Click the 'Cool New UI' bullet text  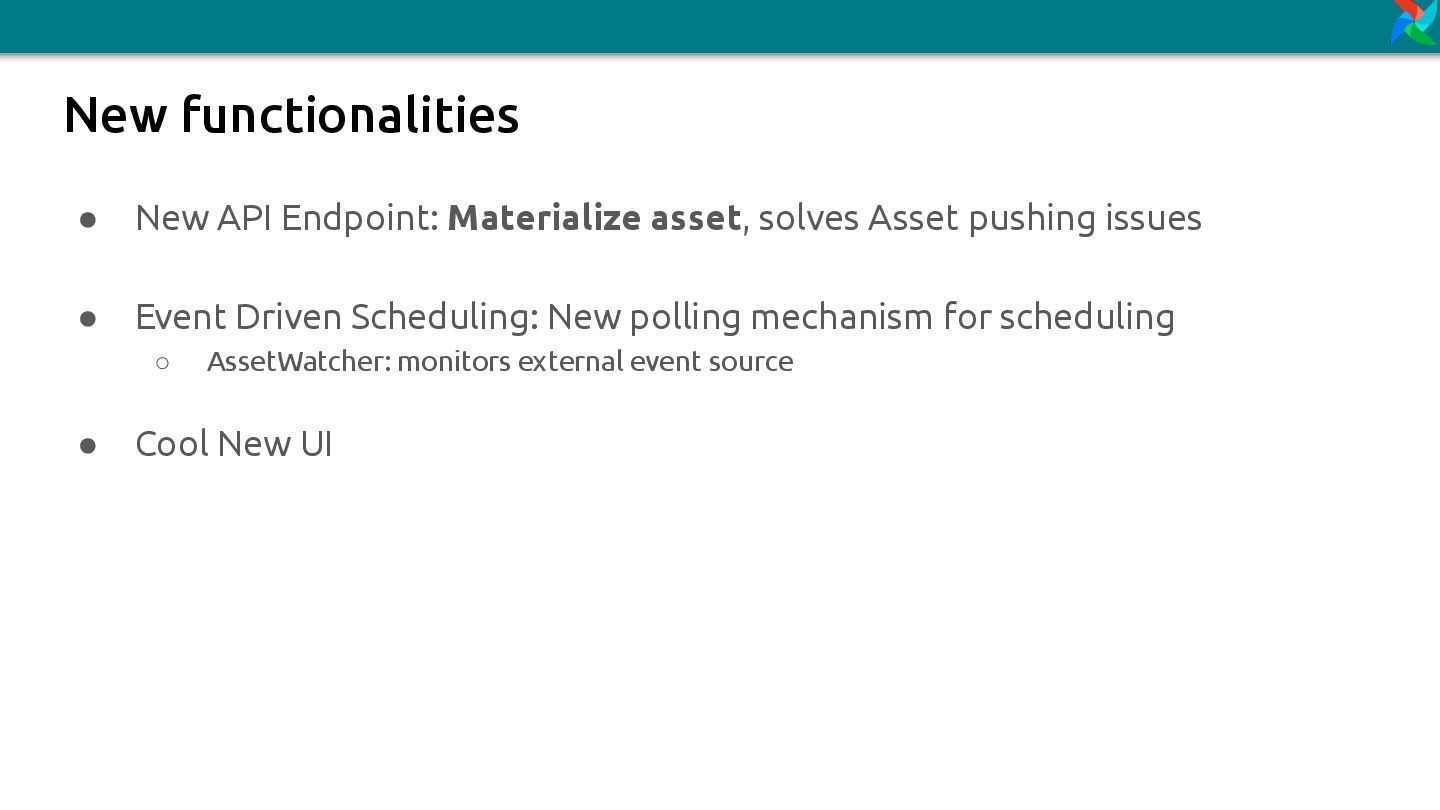tap(234, 444)
